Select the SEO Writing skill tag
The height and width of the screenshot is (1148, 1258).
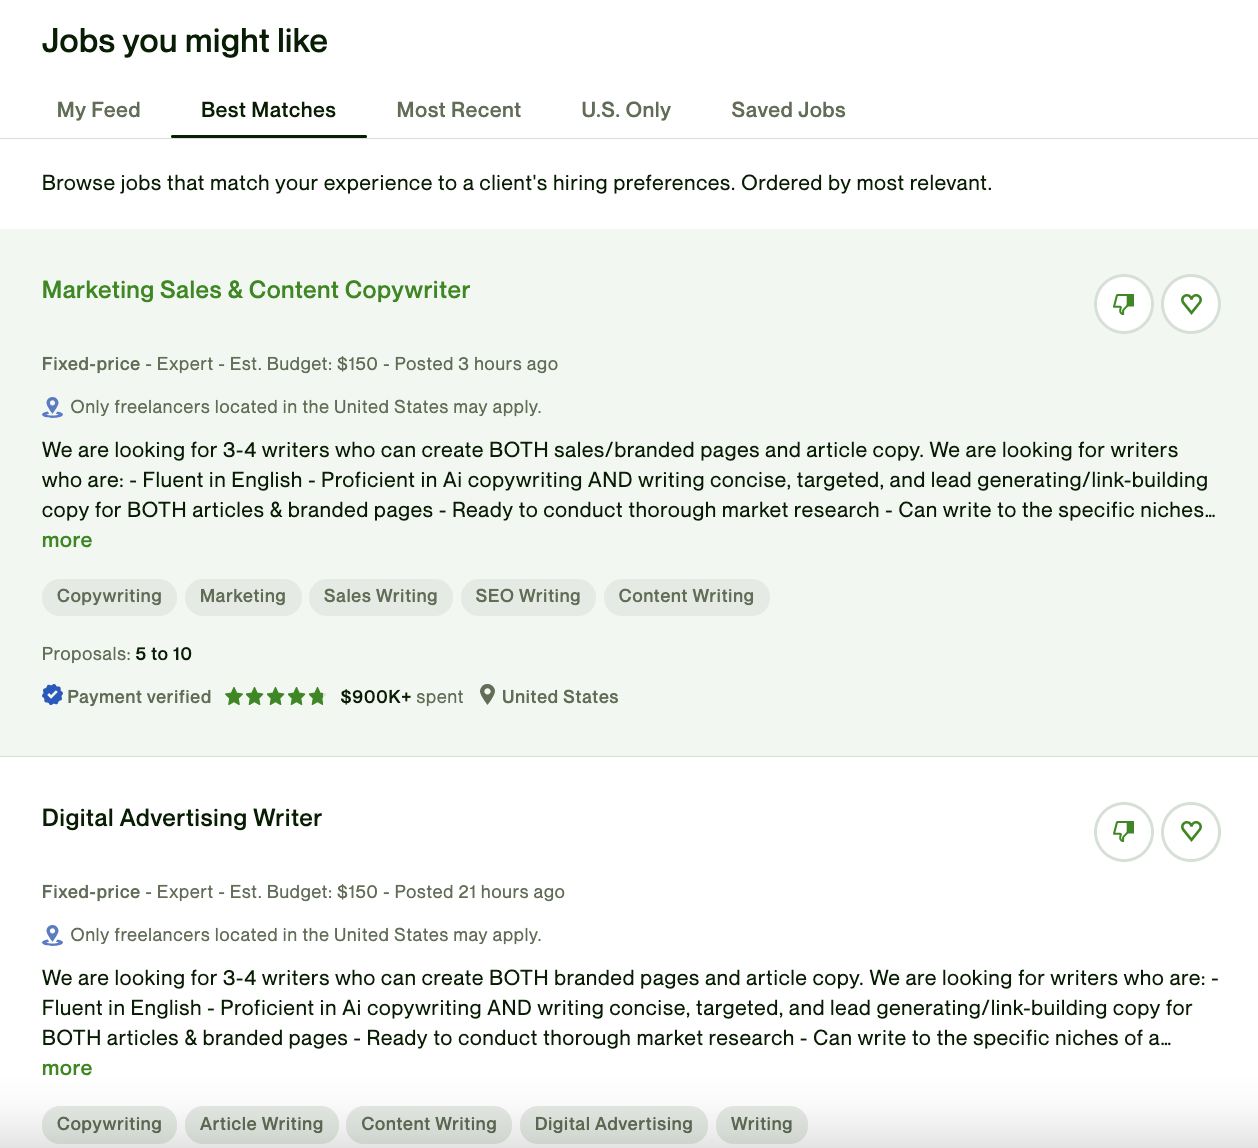click(528, 596)
